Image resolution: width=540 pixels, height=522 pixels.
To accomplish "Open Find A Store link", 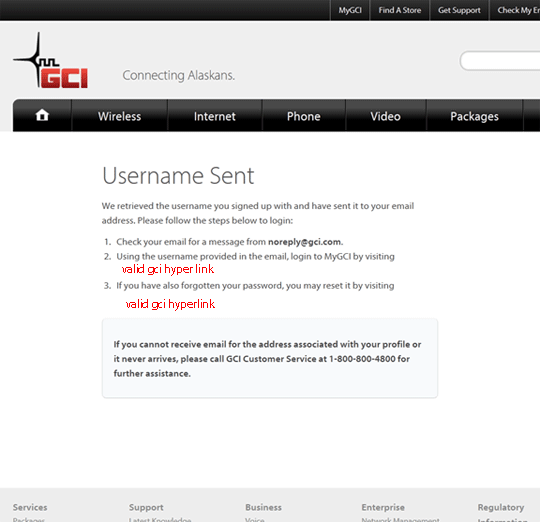I will coord(399,10).
